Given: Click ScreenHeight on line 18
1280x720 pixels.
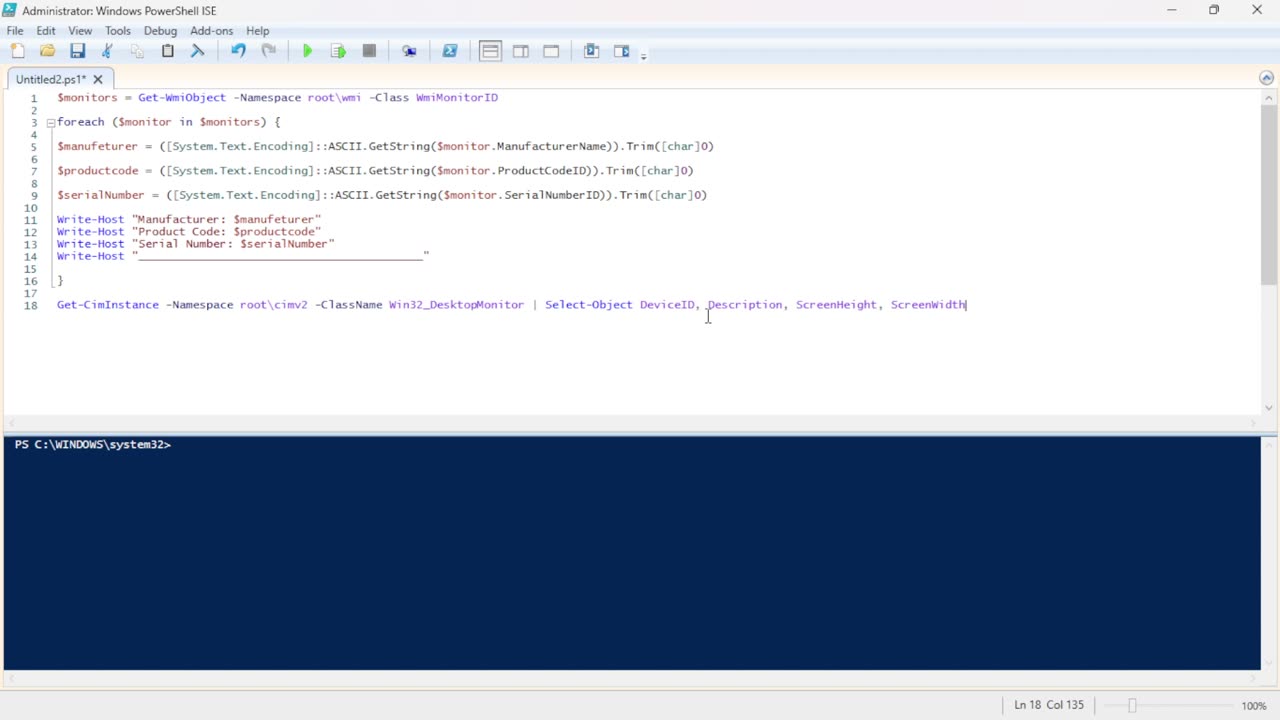Looking at the screenshot, I should tap(836, 305).
